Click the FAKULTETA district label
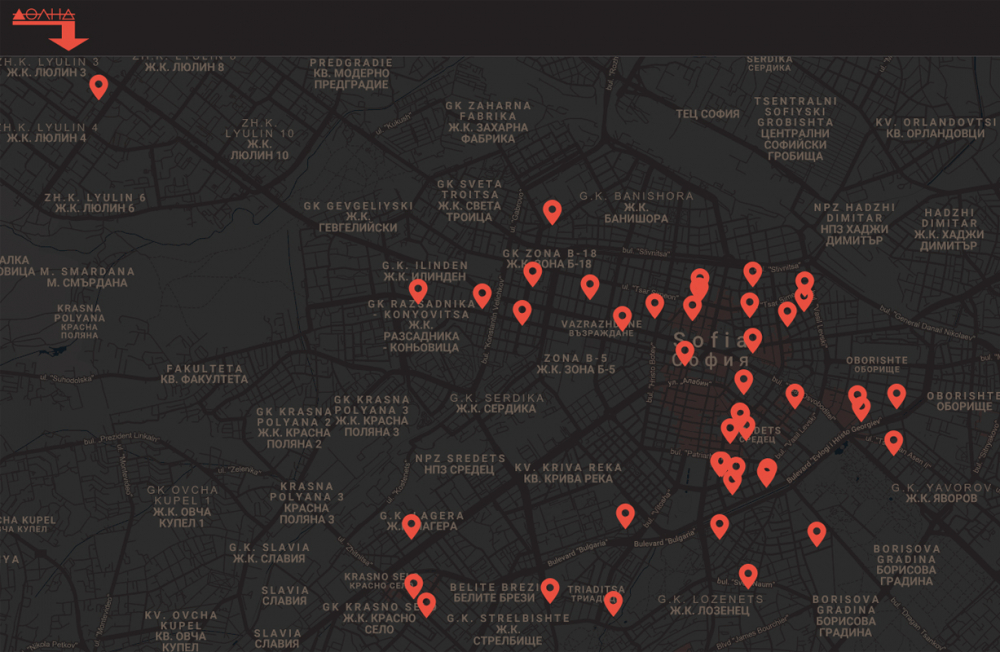The width and height of the screenshot is (1000, 652). [204, 374]
